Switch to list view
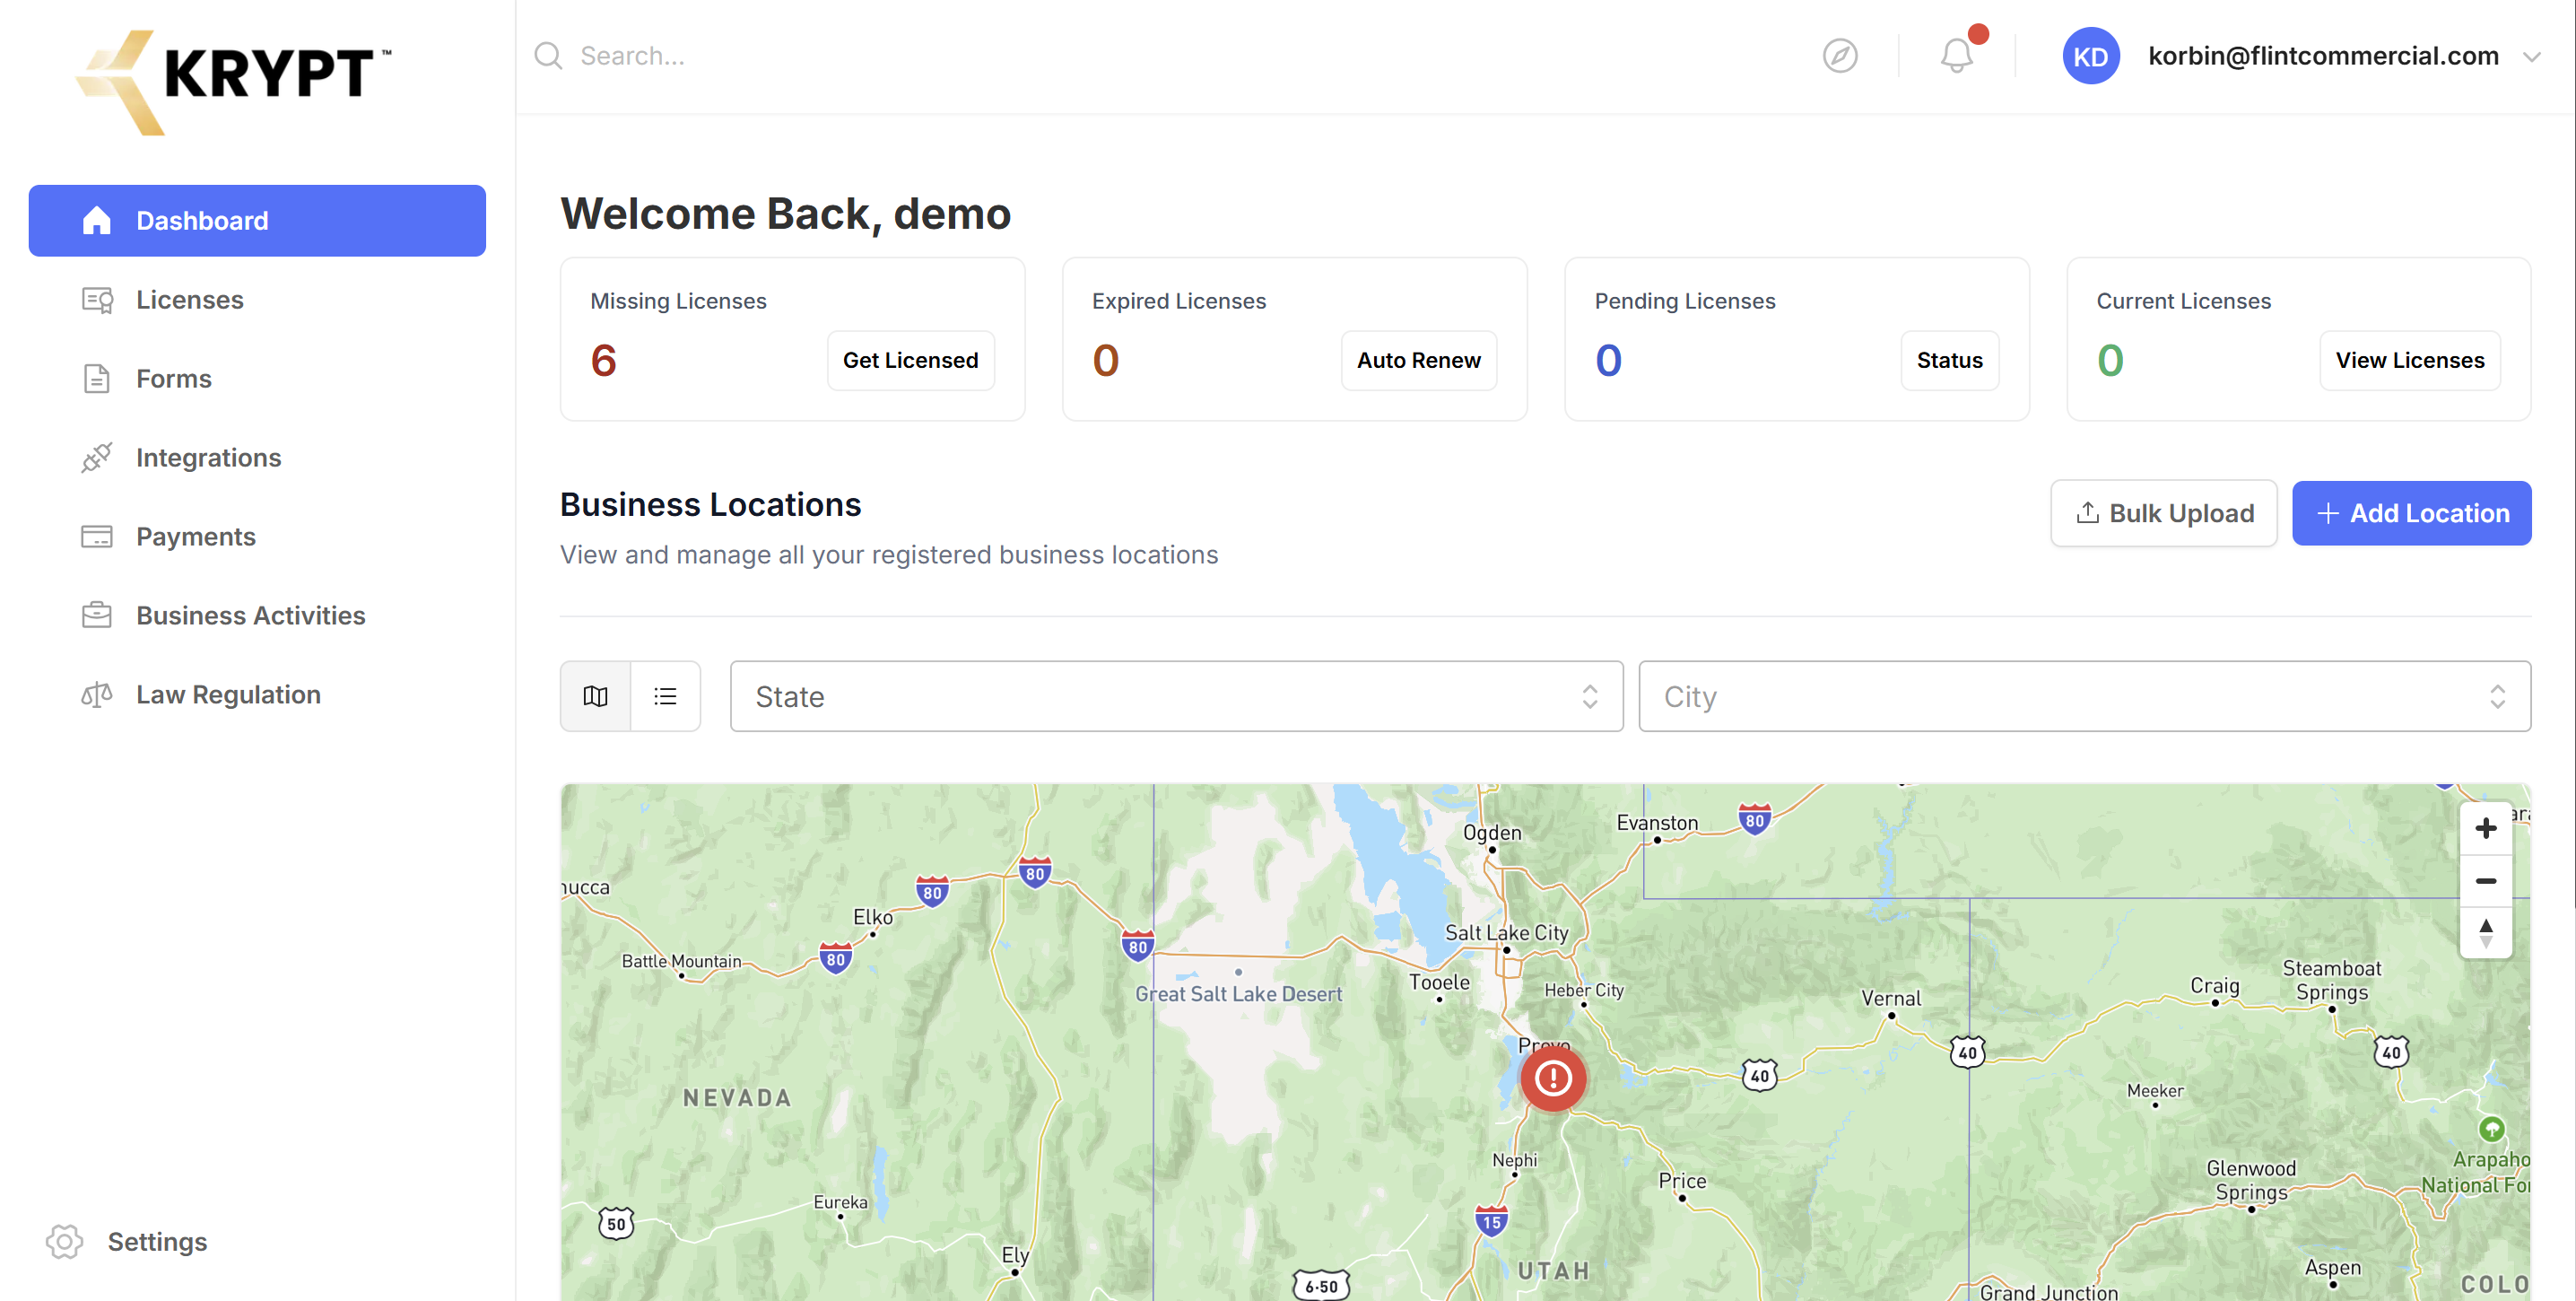This screenshot has height=1301, width=2576. pyautogui.click(x=665, y=696)
